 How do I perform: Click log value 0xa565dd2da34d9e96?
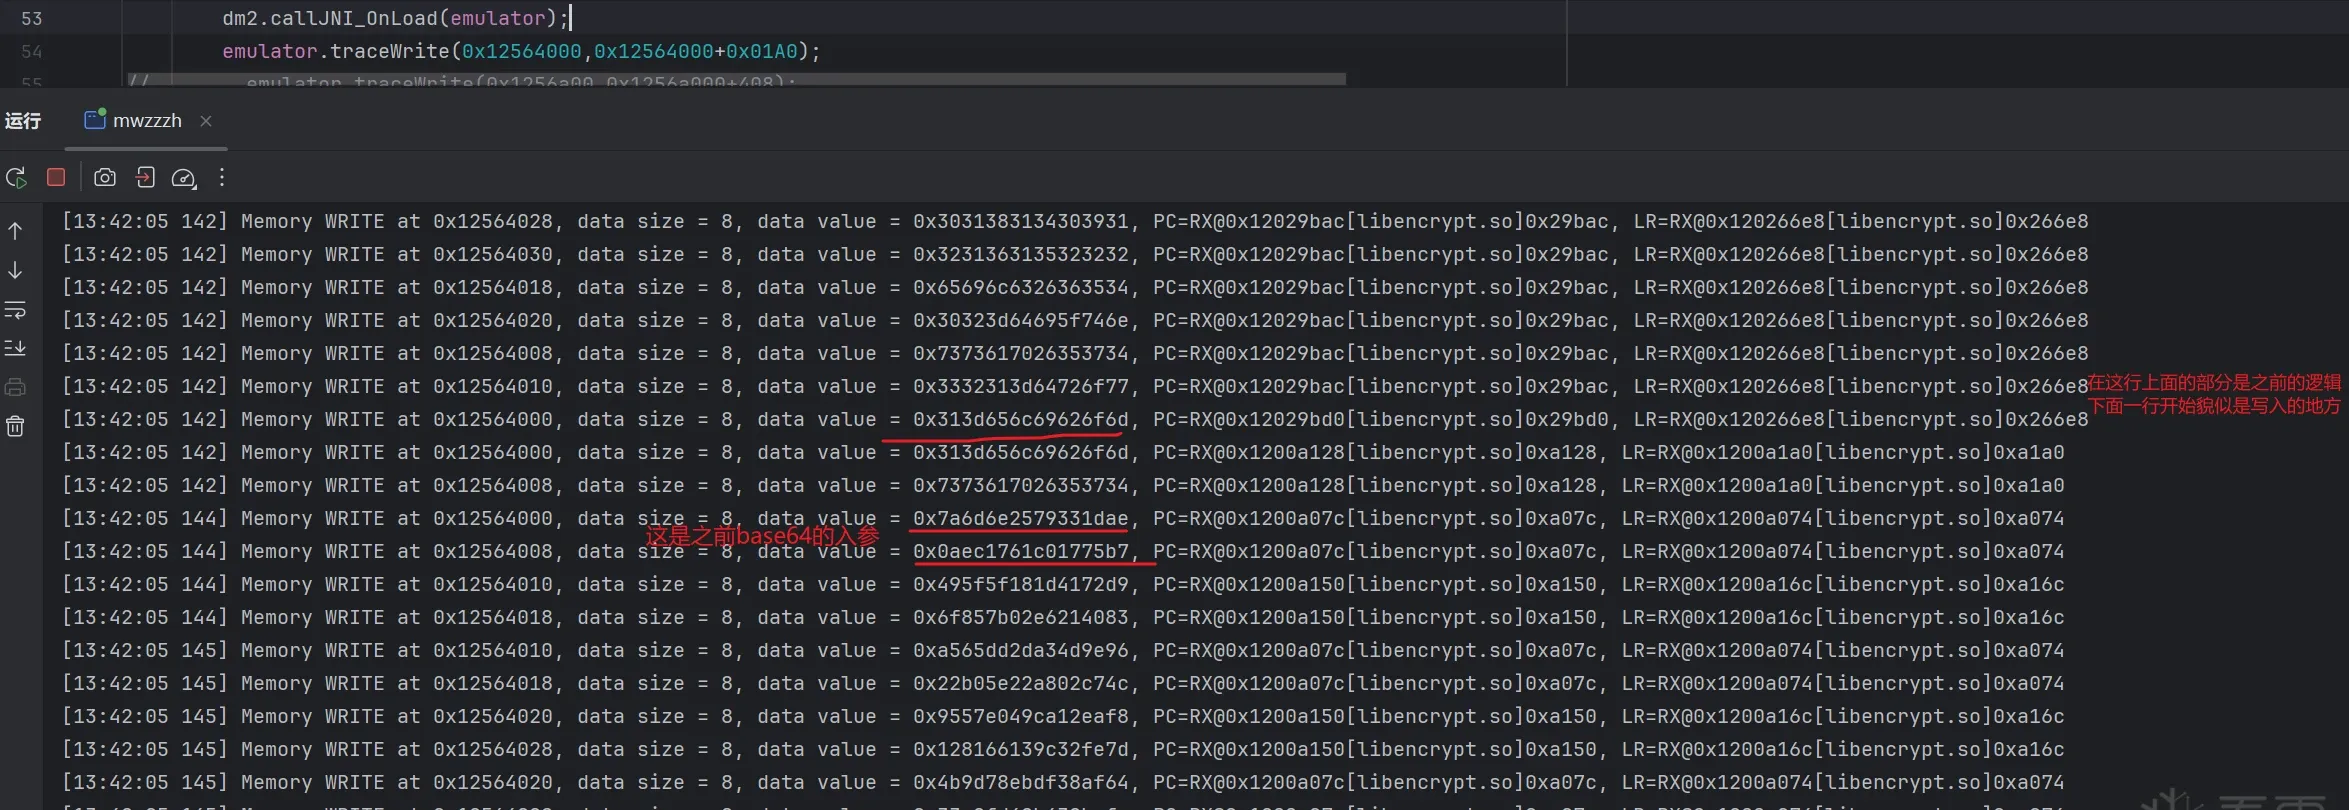pos(1020,650)
